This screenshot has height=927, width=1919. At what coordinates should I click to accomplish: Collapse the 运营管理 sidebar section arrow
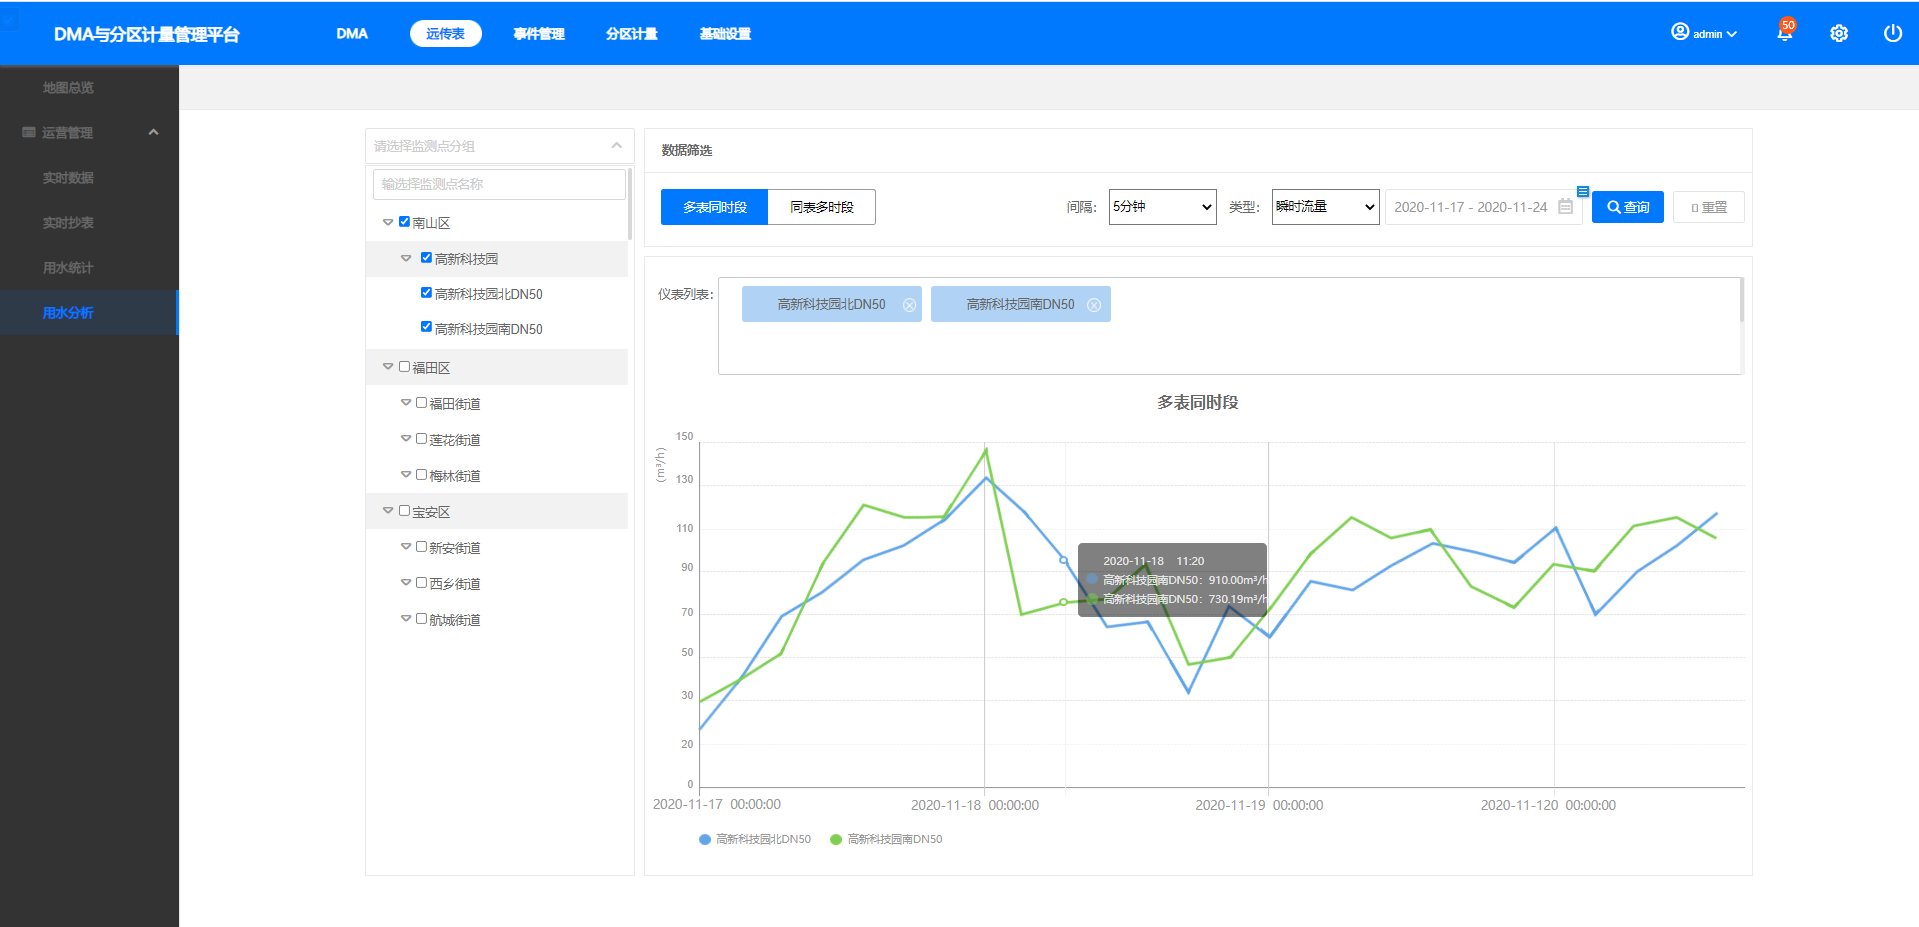point(153,132)
